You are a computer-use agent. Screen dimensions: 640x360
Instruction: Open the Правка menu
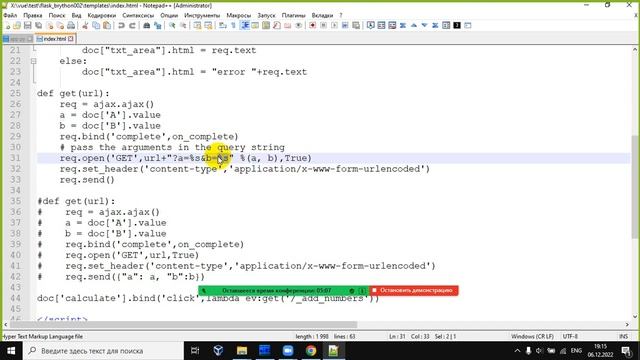[x=33, y=15]
